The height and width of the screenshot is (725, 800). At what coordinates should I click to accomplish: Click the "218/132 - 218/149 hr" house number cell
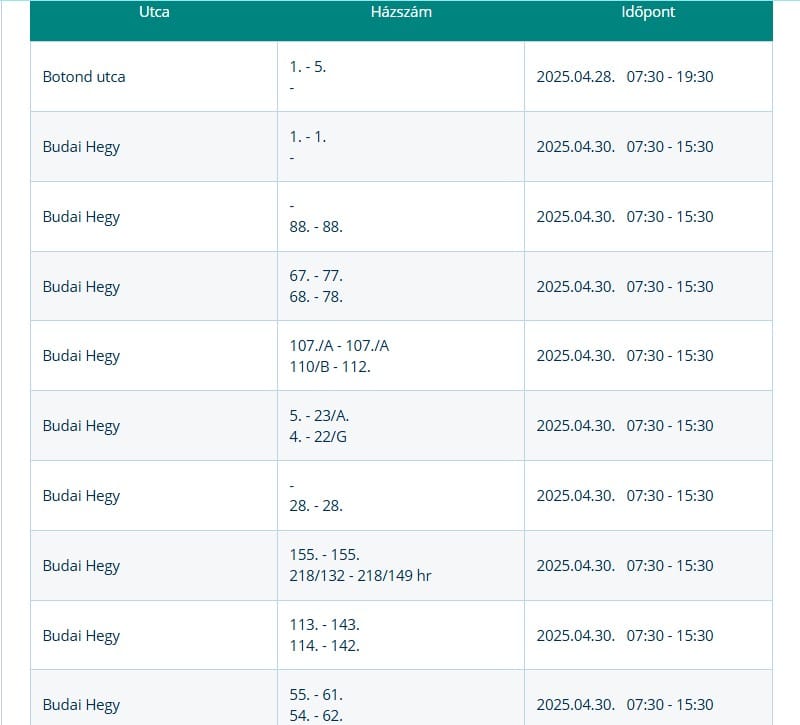tap(360, 575)
